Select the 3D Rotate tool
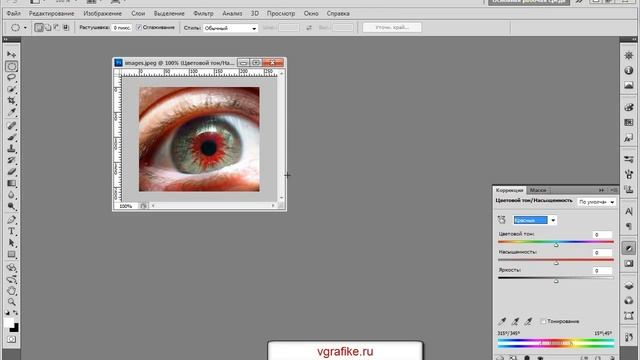The image size is (640, 360). click(x=11, y=268)
